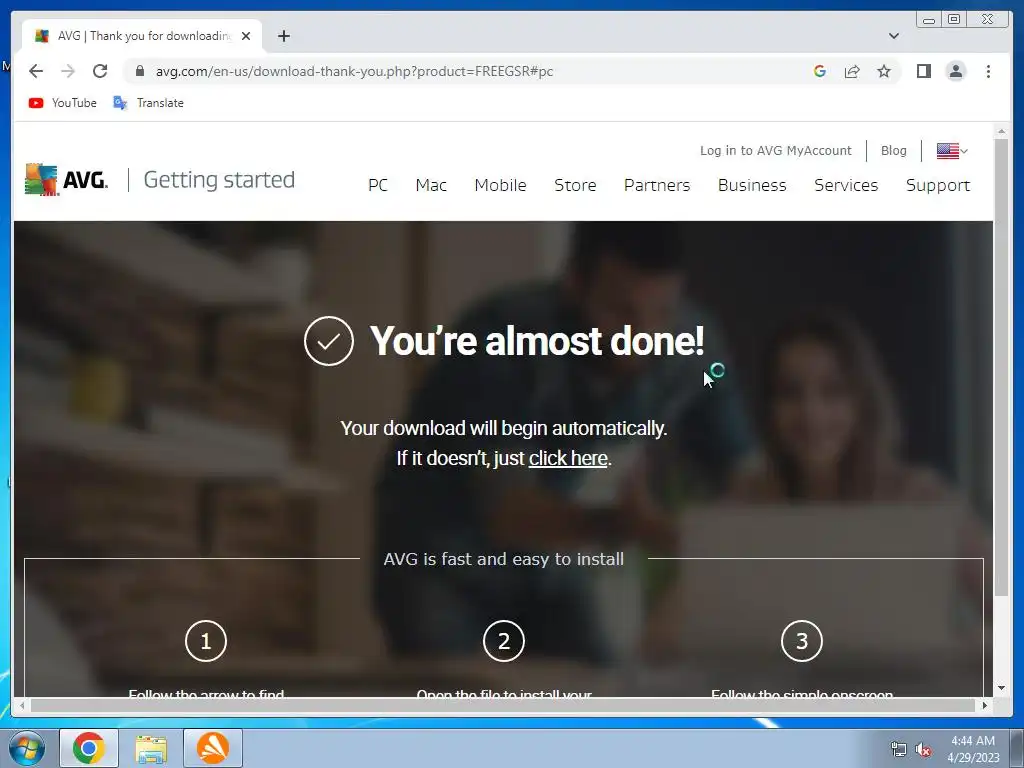Open the Services menu item

click(846, 185)
